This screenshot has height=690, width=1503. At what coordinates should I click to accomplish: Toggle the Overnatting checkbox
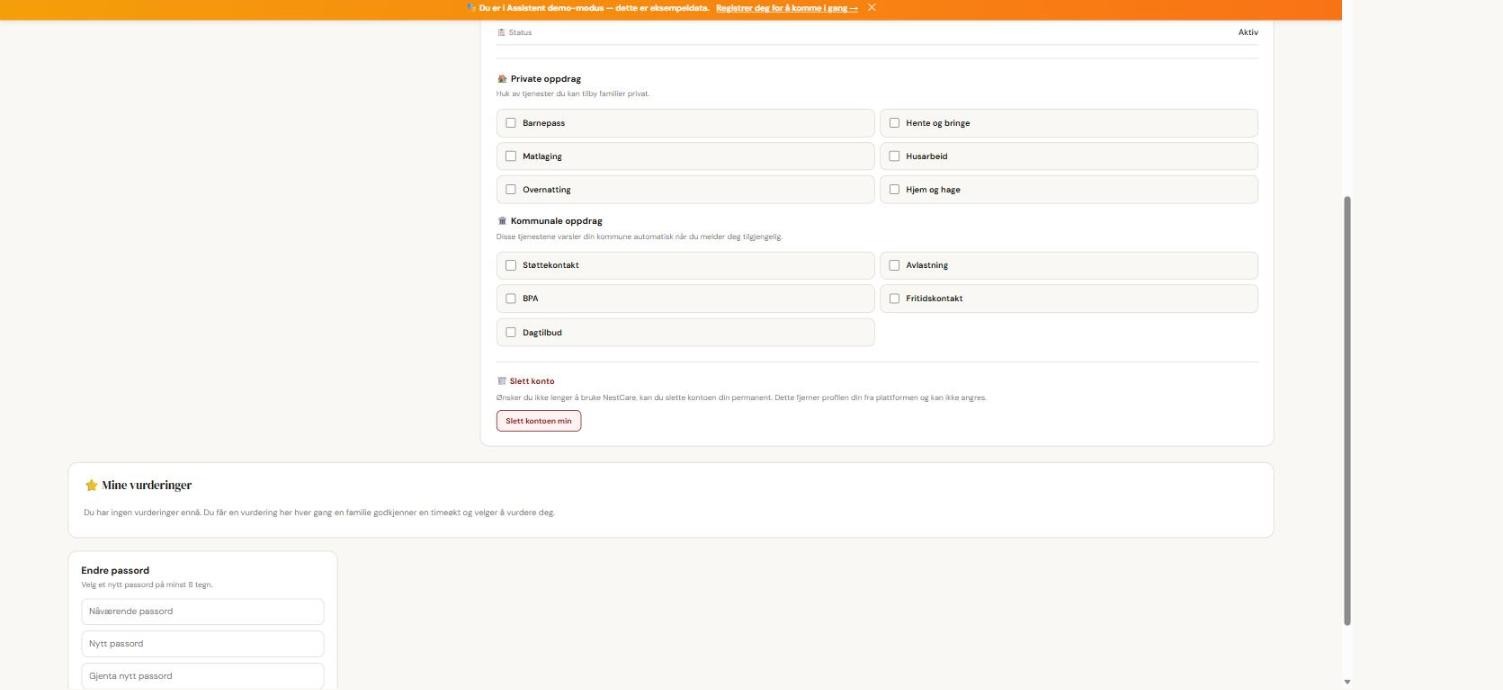click(511, 189)
